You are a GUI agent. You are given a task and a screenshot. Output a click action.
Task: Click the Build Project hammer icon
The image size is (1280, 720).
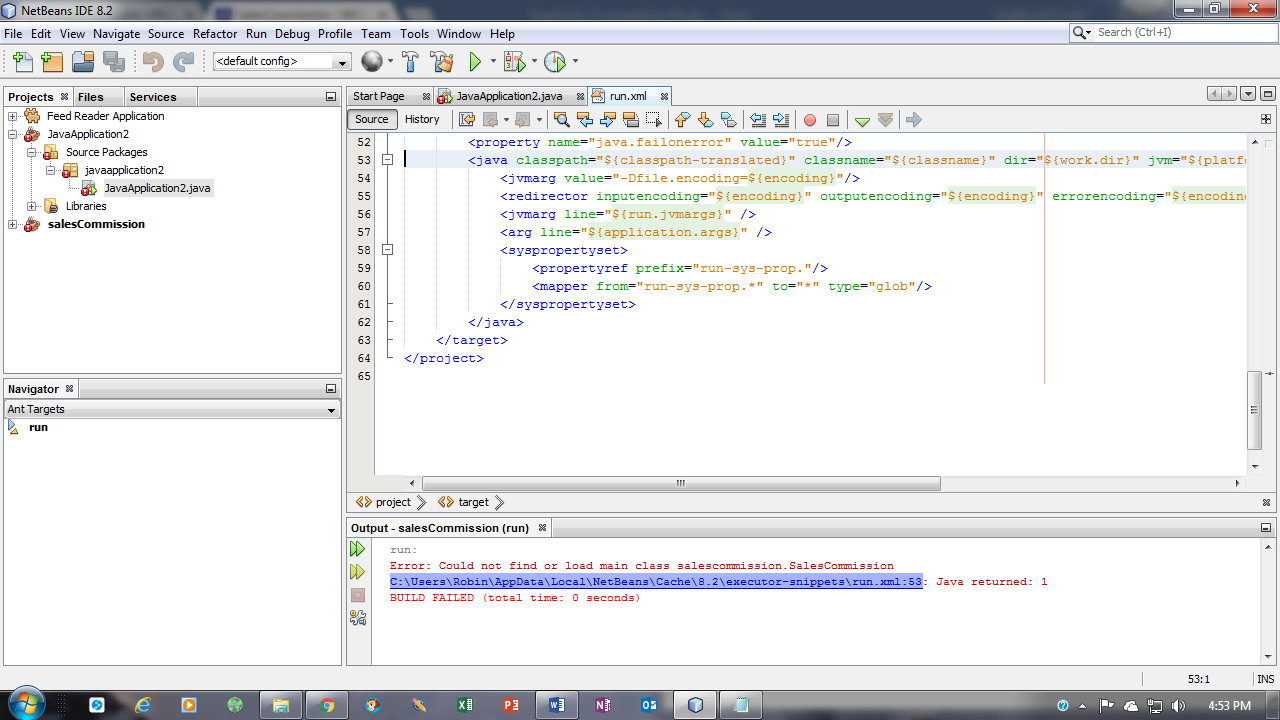coord(410,62)
